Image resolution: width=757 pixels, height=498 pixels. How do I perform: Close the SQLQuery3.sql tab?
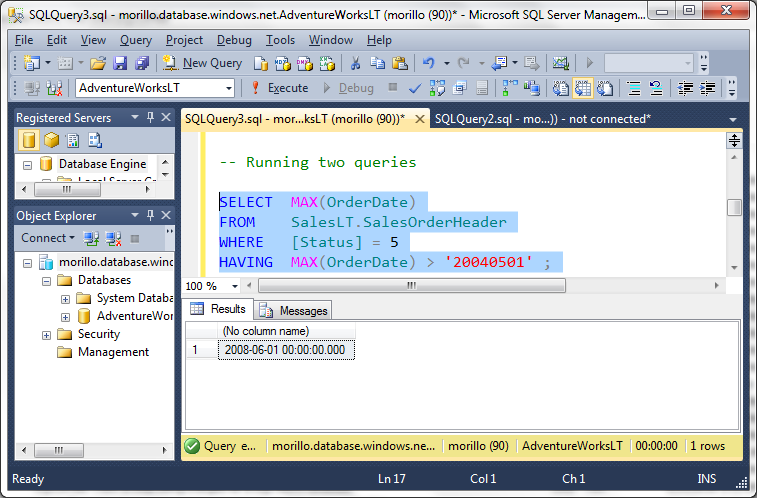tap(420, 119)
